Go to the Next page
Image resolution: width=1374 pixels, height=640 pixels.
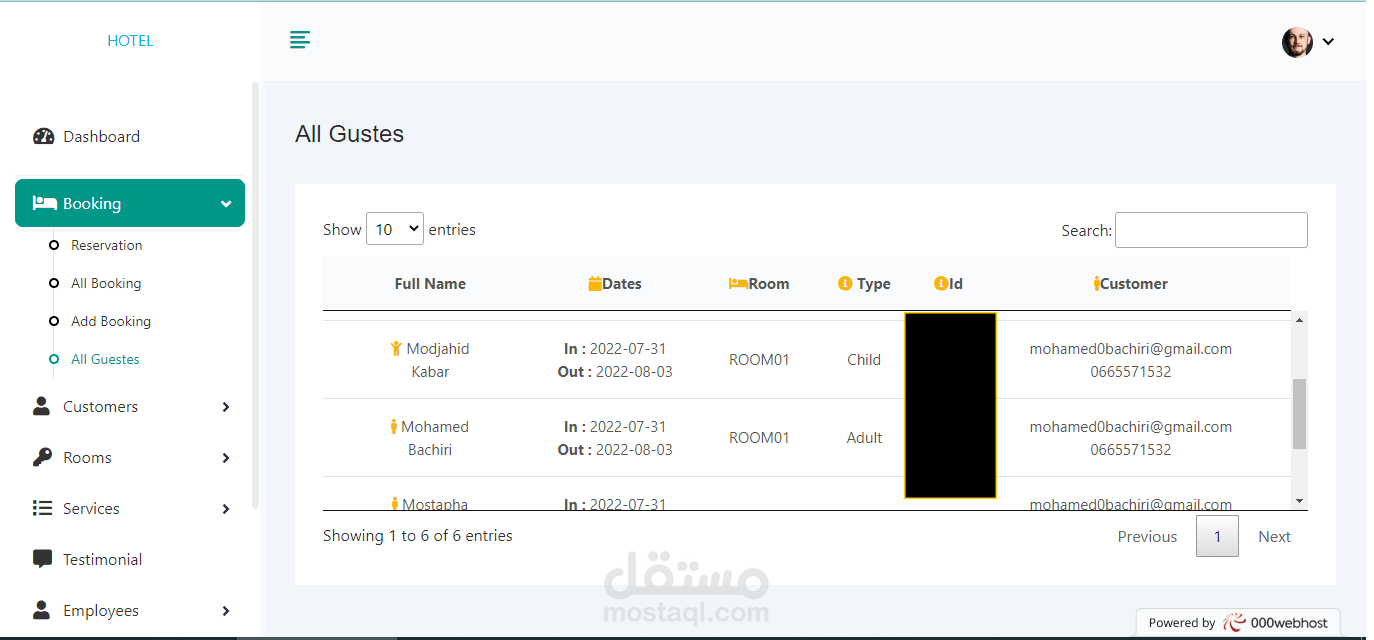point(1274,537)
